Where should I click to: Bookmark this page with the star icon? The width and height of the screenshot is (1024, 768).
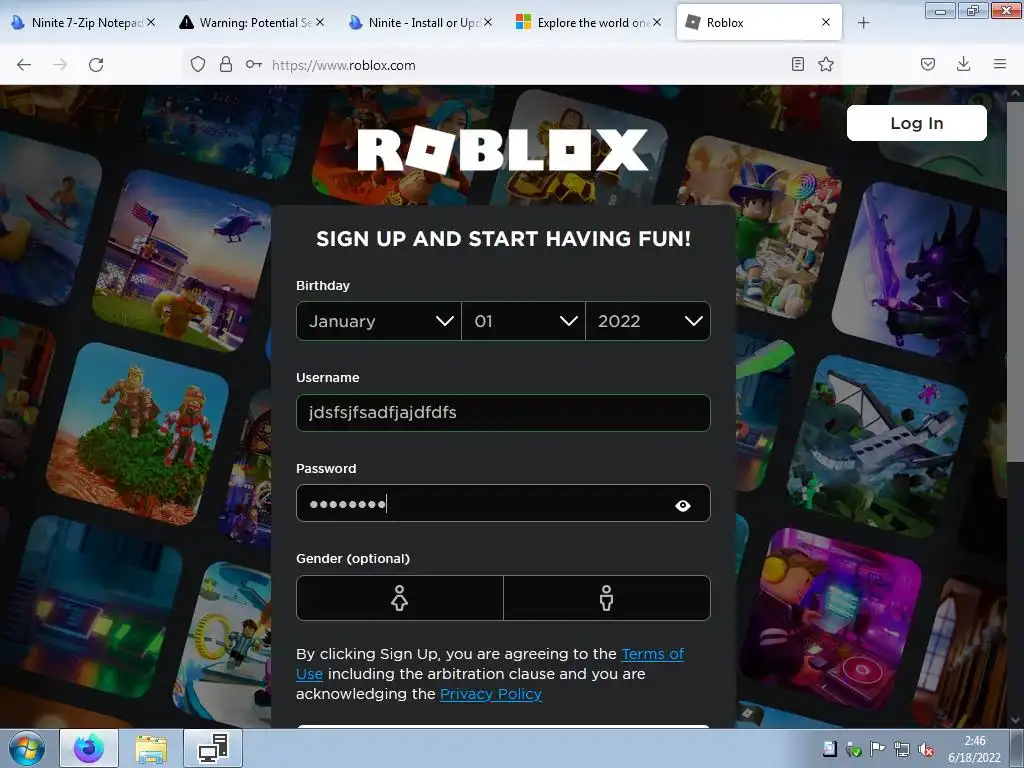click(x=826, y=64)
